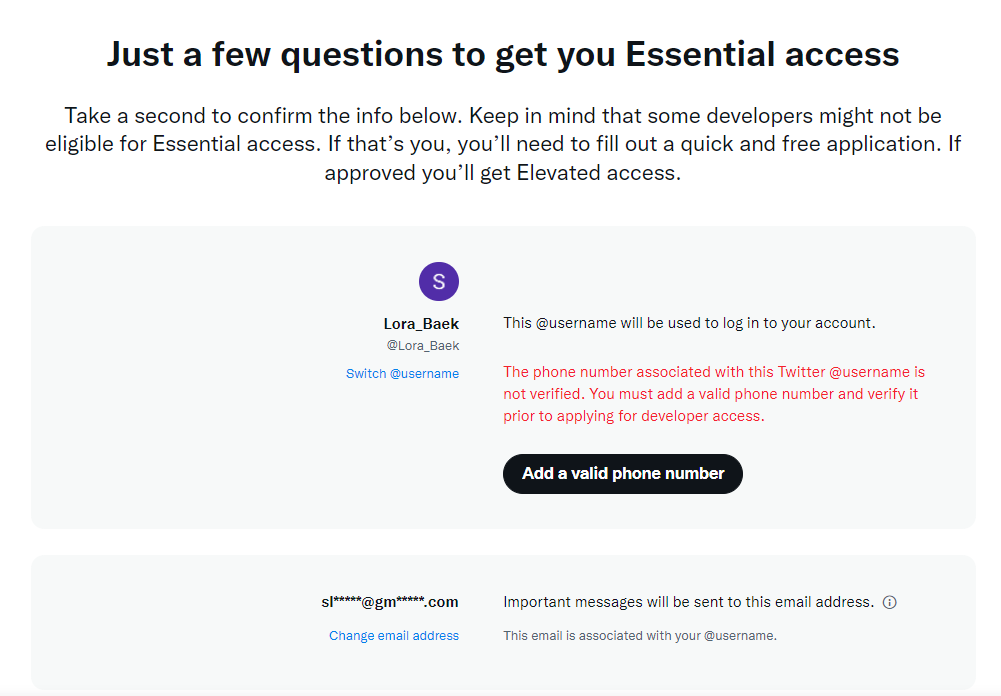This screenshot has height=696, width=1001.
Task: Click the 'Important messages will be sent' text
Action: click(x=688, y=602)
